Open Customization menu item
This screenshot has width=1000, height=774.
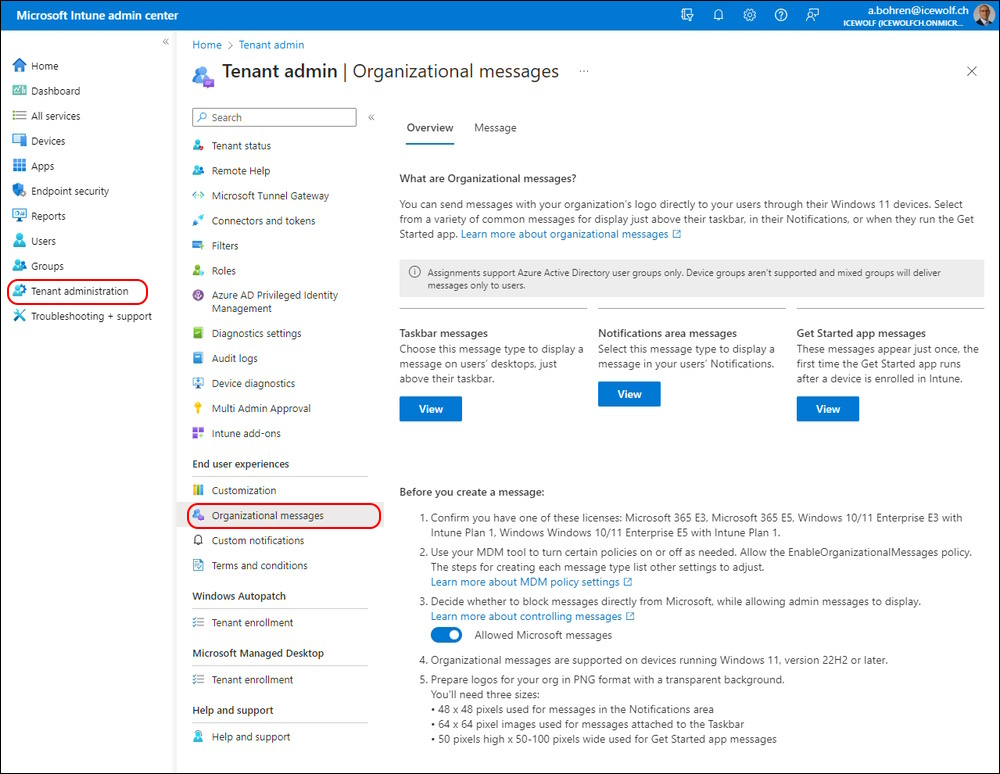pyautogui.click(x=244, y=490)
